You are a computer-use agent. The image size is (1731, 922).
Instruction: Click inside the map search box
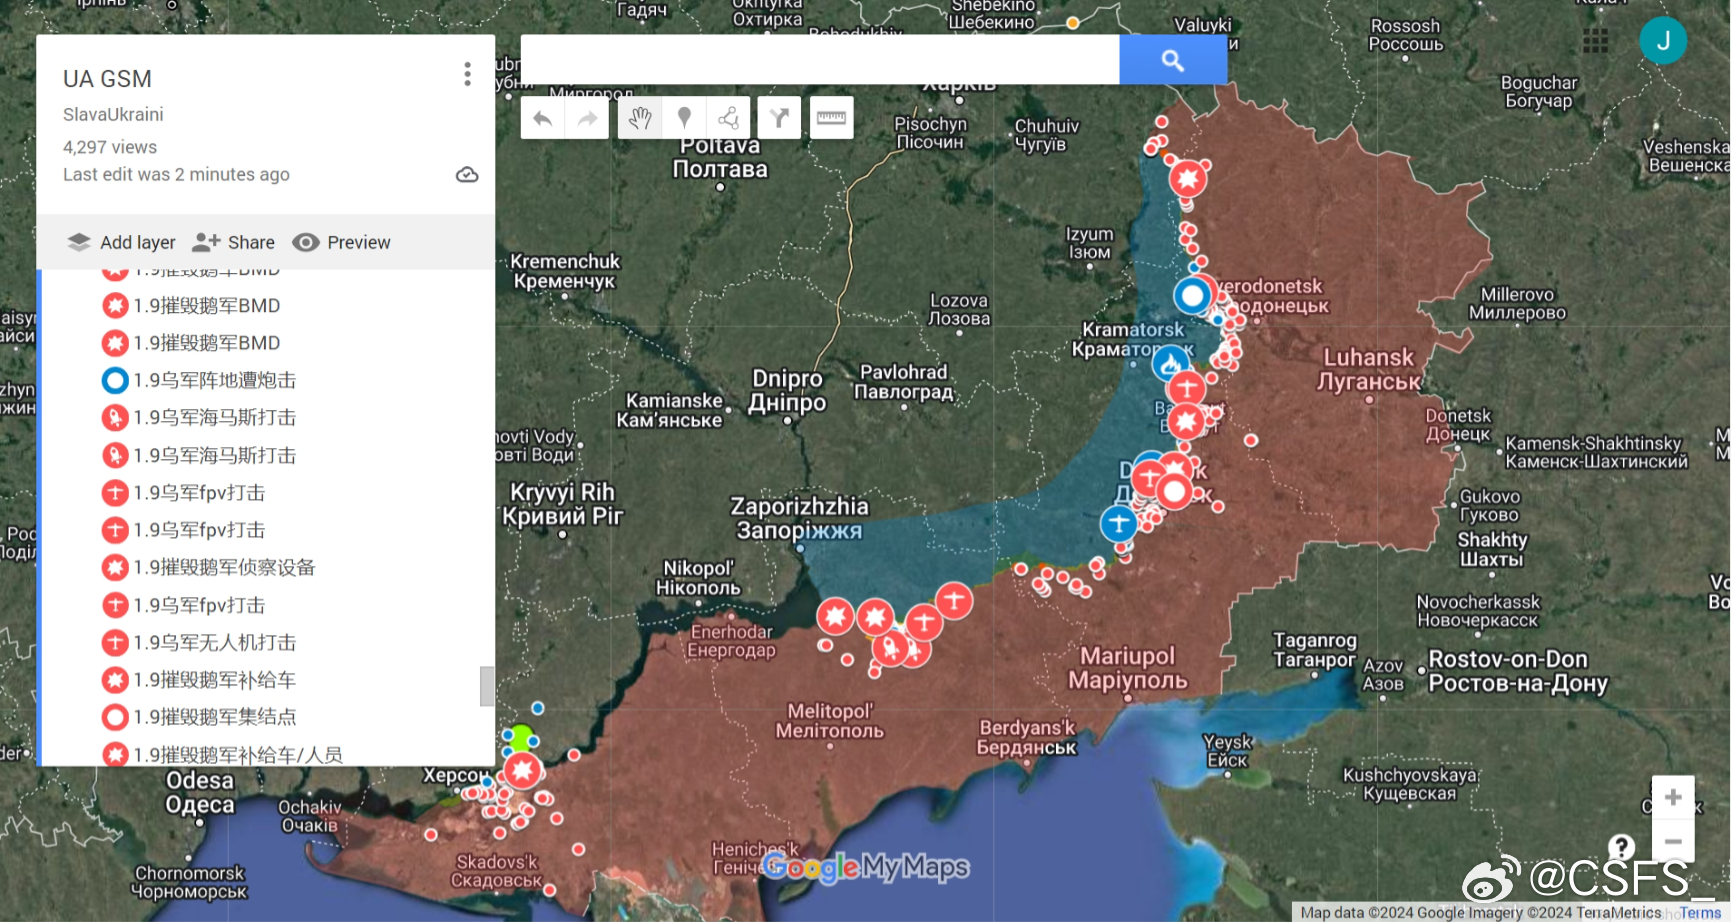coord(819,60)
